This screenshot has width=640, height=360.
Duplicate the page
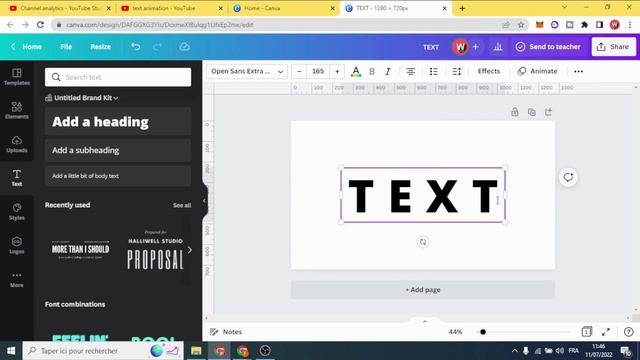pyautogui.click(x=531, y=112)
